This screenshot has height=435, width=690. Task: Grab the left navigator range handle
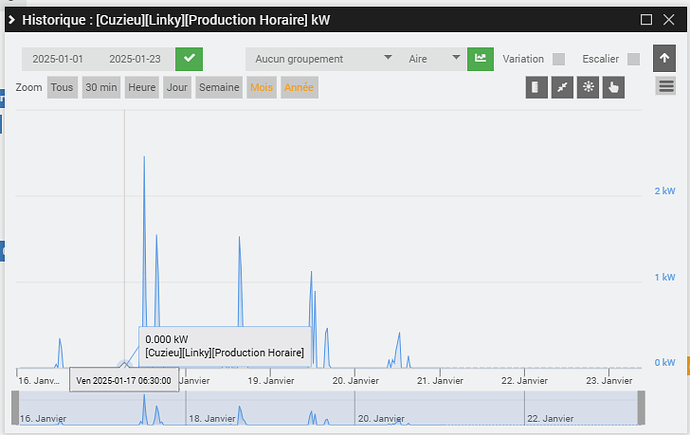click(15, 408)
